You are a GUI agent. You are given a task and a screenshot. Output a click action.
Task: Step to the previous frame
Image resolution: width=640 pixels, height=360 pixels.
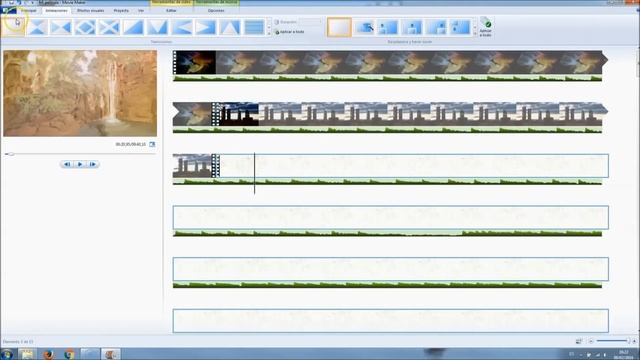67,164
